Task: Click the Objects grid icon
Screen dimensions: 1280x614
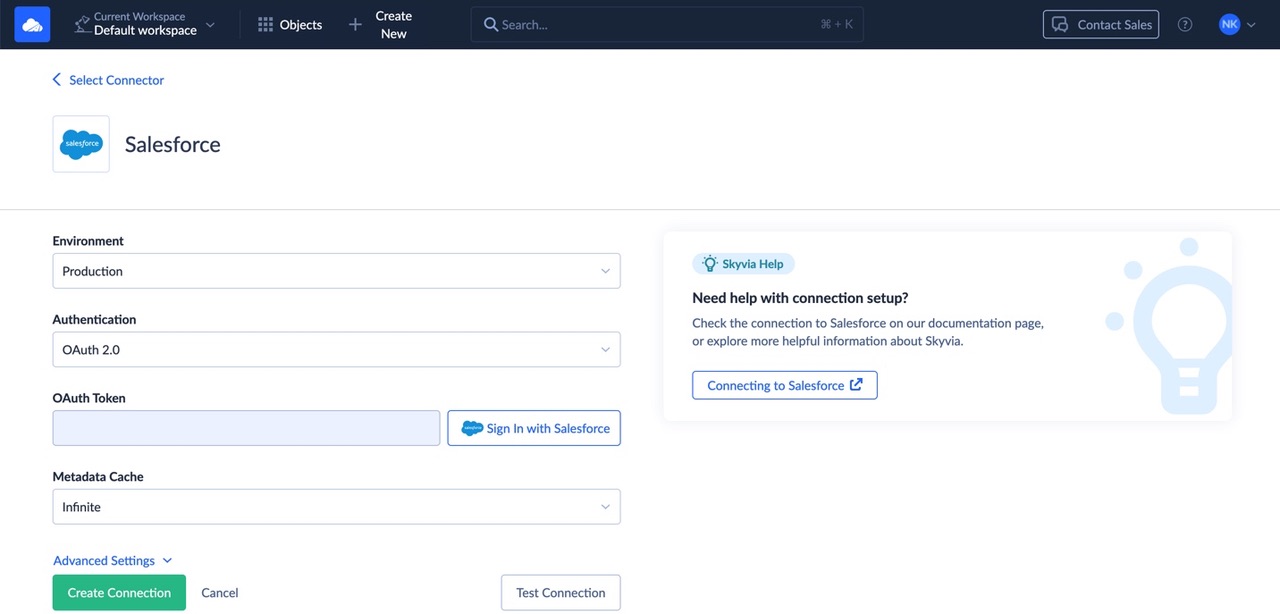Action: click(265, 25)
